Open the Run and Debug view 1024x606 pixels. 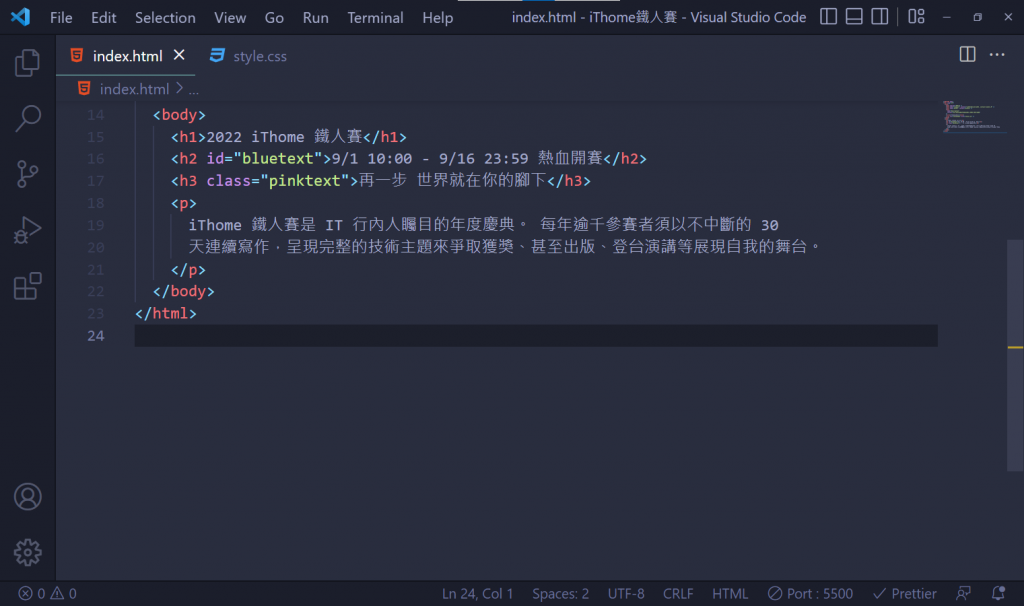(x=27, y=230)
